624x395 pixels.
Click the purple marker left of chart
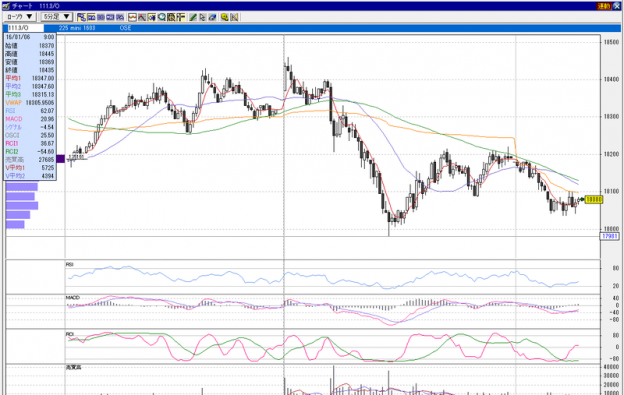(x=60, y=159)
